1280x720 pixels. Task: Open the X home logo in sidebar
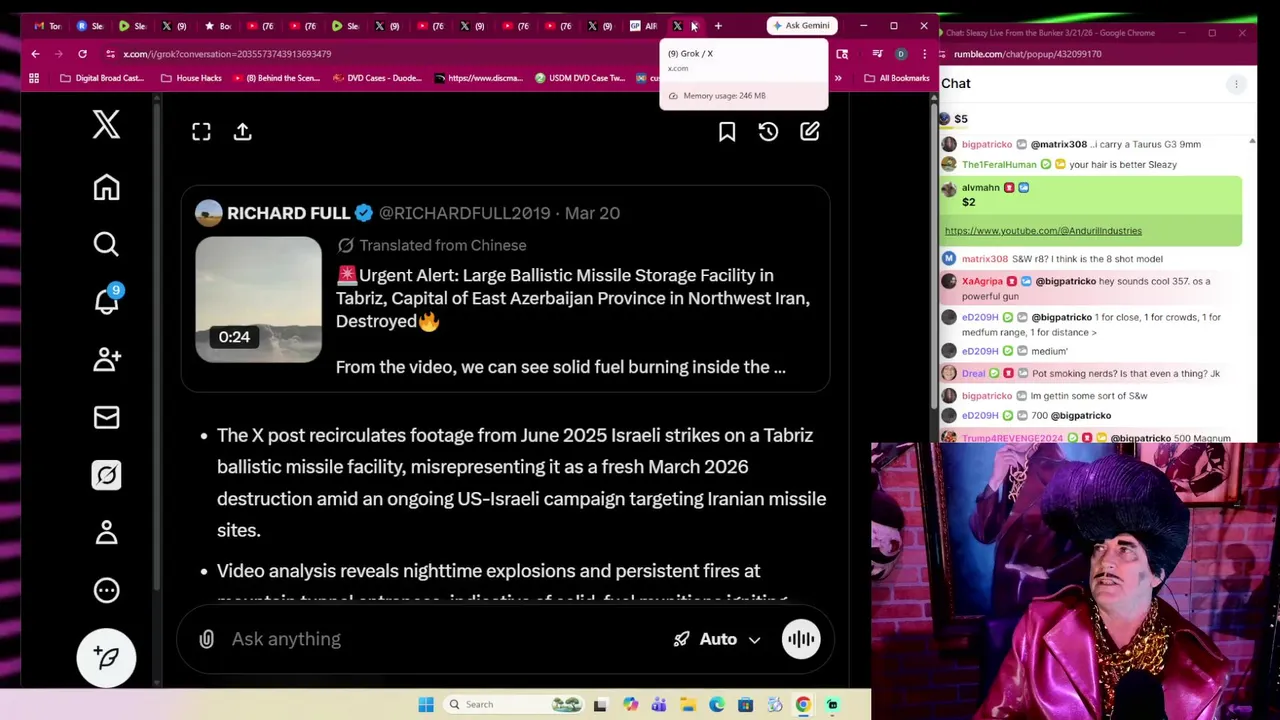coord(106,125)
